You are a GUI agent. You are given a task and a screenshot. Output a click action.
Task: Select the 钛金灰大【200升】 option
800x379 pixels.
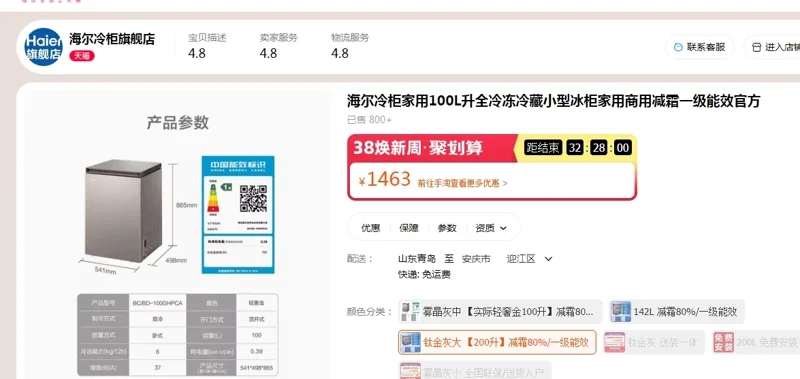tap(497, 342)
